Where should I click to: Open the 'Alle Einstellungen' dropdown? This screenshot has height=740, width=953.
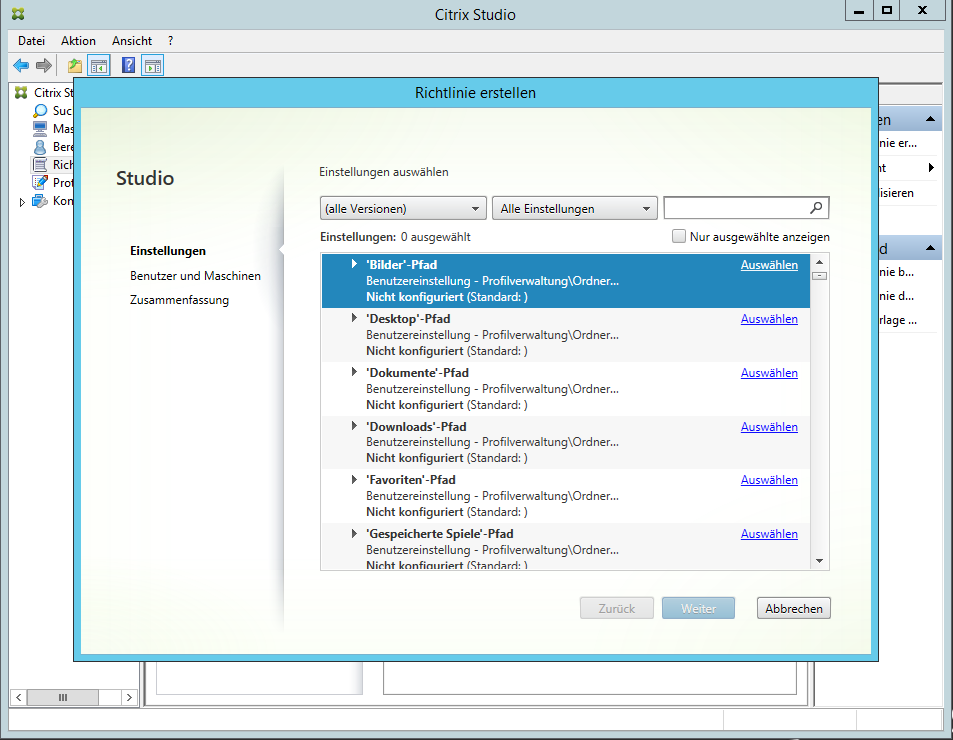(575, 208)
